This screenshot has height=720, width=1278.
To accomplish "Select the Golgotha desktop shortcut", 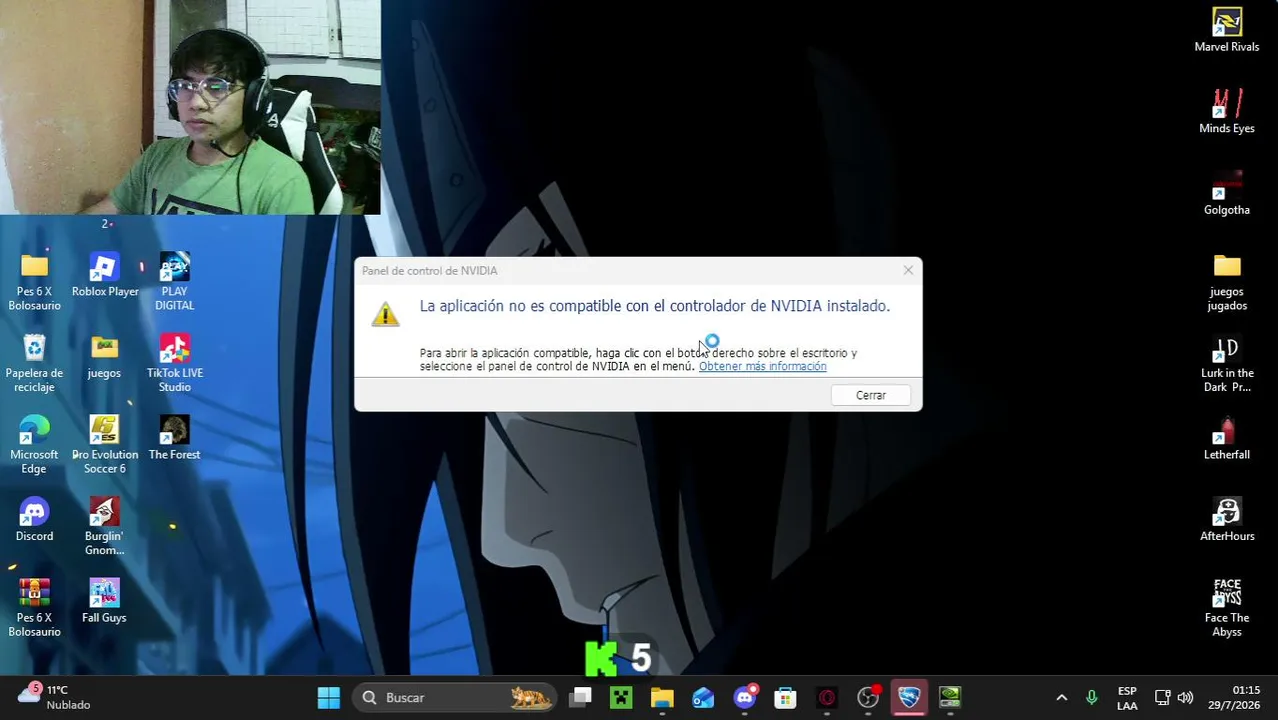I will [x=1226, y=193].
